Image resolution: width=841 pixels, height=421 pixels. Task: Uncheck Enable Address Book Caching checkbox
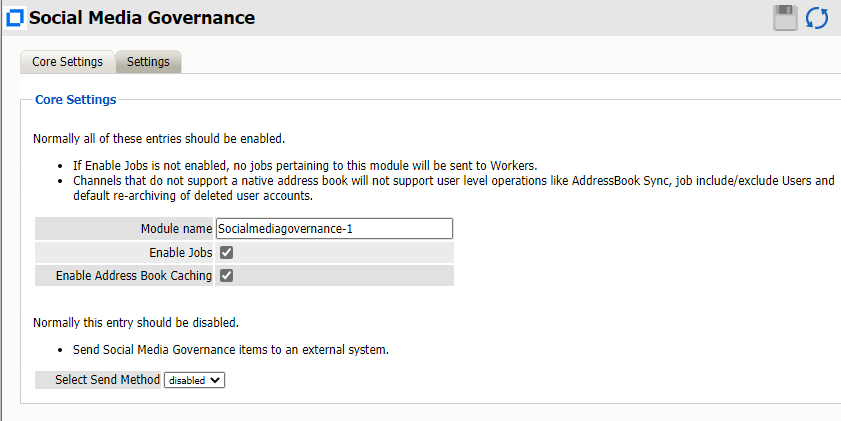point(227,276)
